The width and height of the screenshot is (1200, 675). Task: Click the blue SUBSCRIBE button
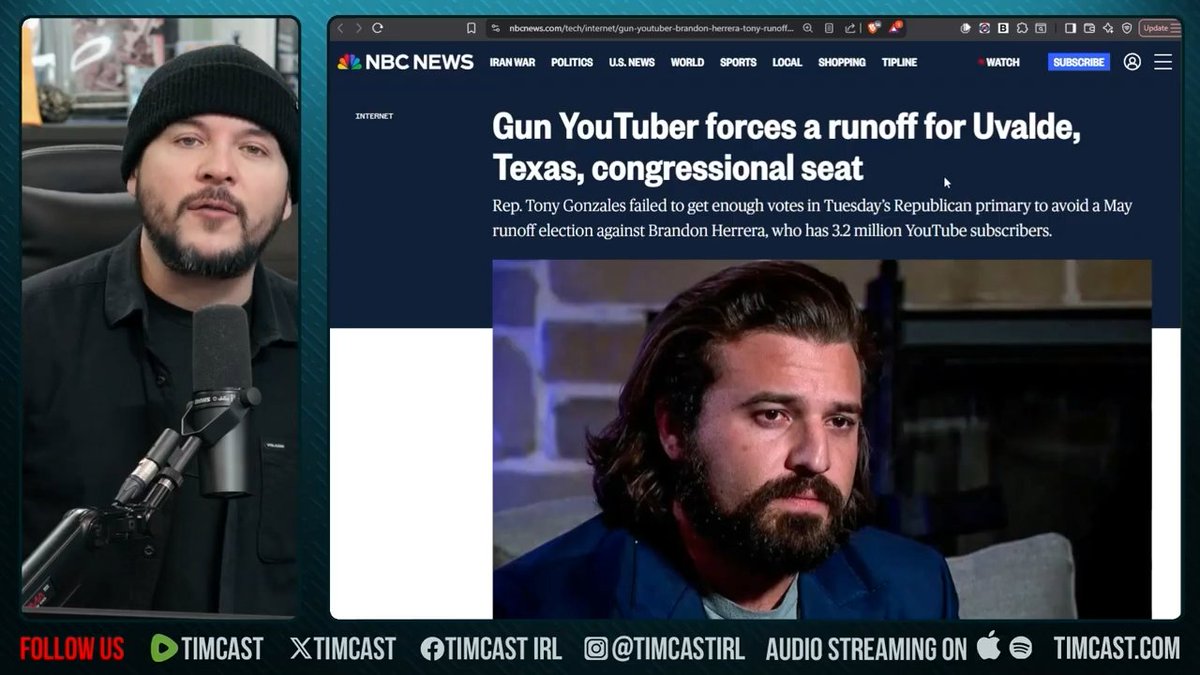[1079, 62]
